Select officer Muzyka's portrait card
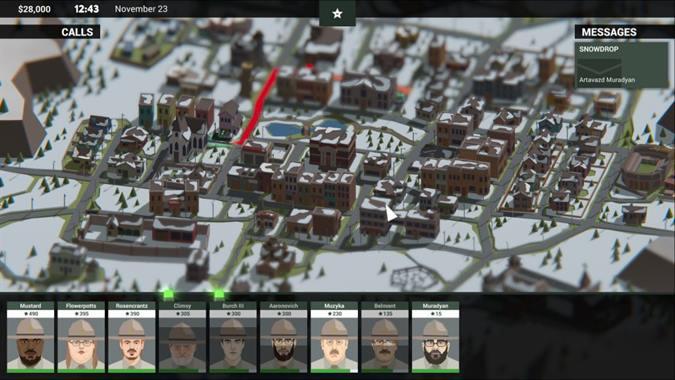675x380 pixels. click(x=334, y=337)
